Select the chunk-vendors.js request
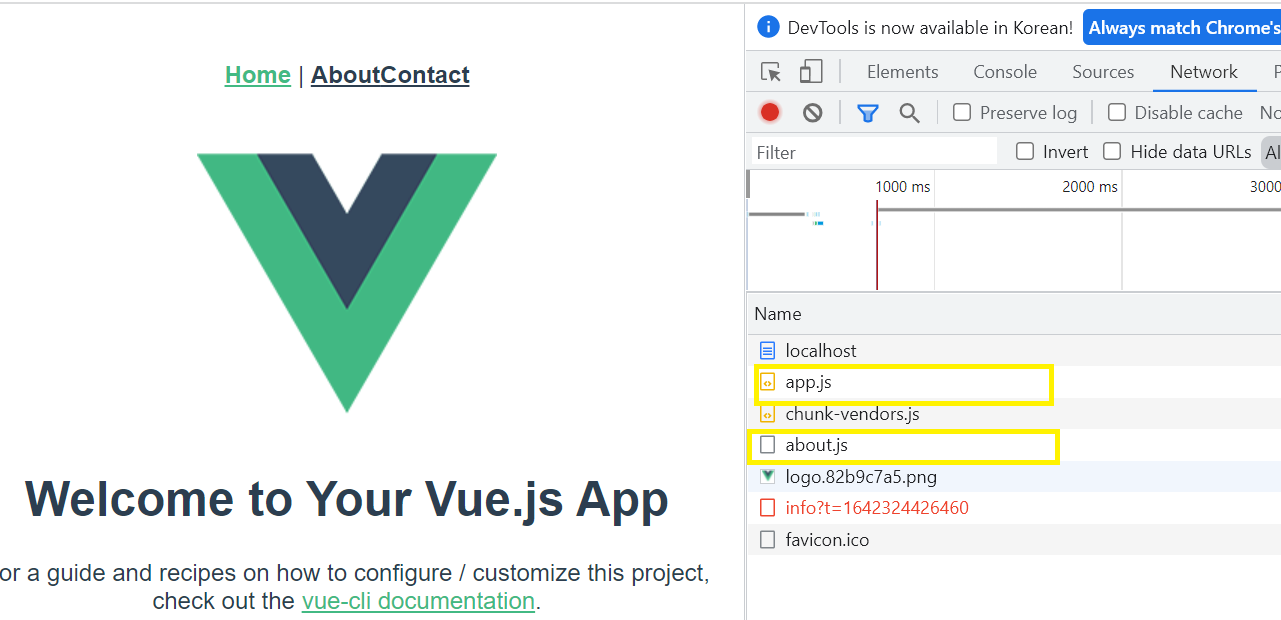 click(x=1014, y=414)
